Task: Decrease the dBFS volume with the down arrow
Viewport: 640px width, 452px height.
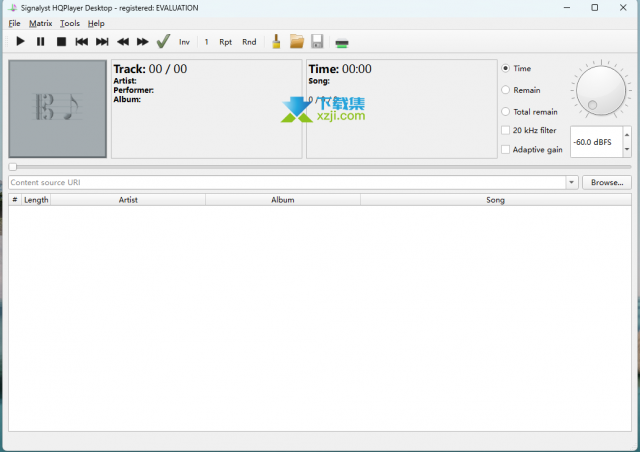Action: pos(627,149)
